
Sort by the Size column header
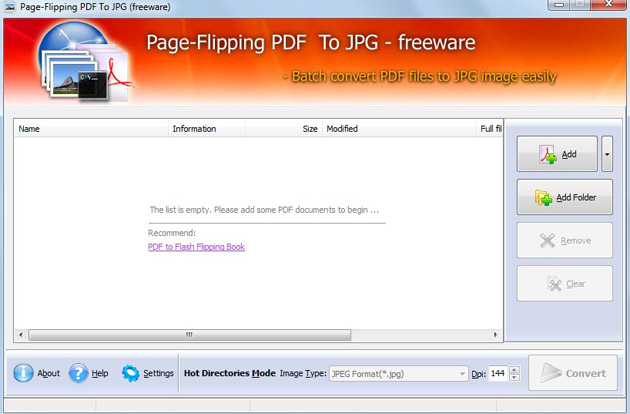point(284,129)
